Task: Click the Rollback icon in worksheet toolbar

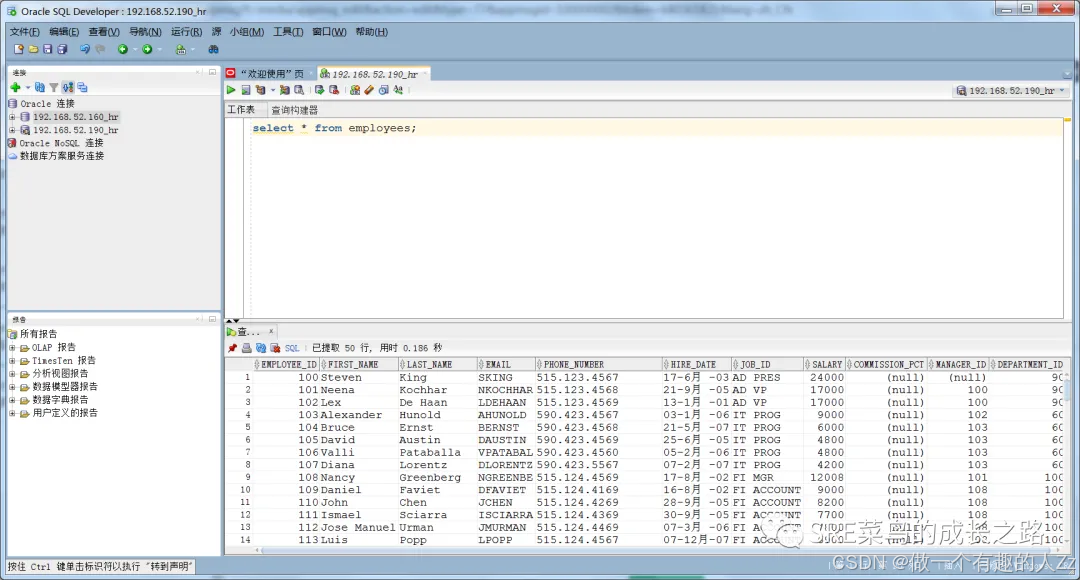Action: [334, 90]
